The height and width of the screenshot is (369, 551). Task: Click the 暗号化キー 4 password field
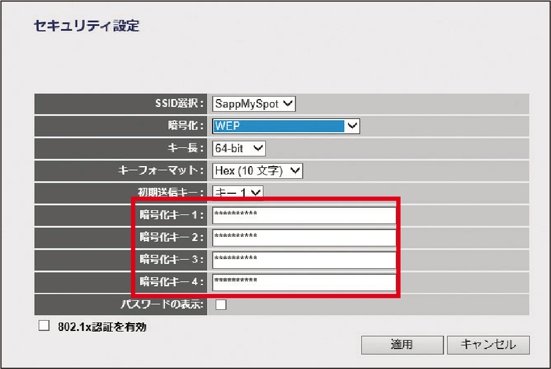click(304, 282)
